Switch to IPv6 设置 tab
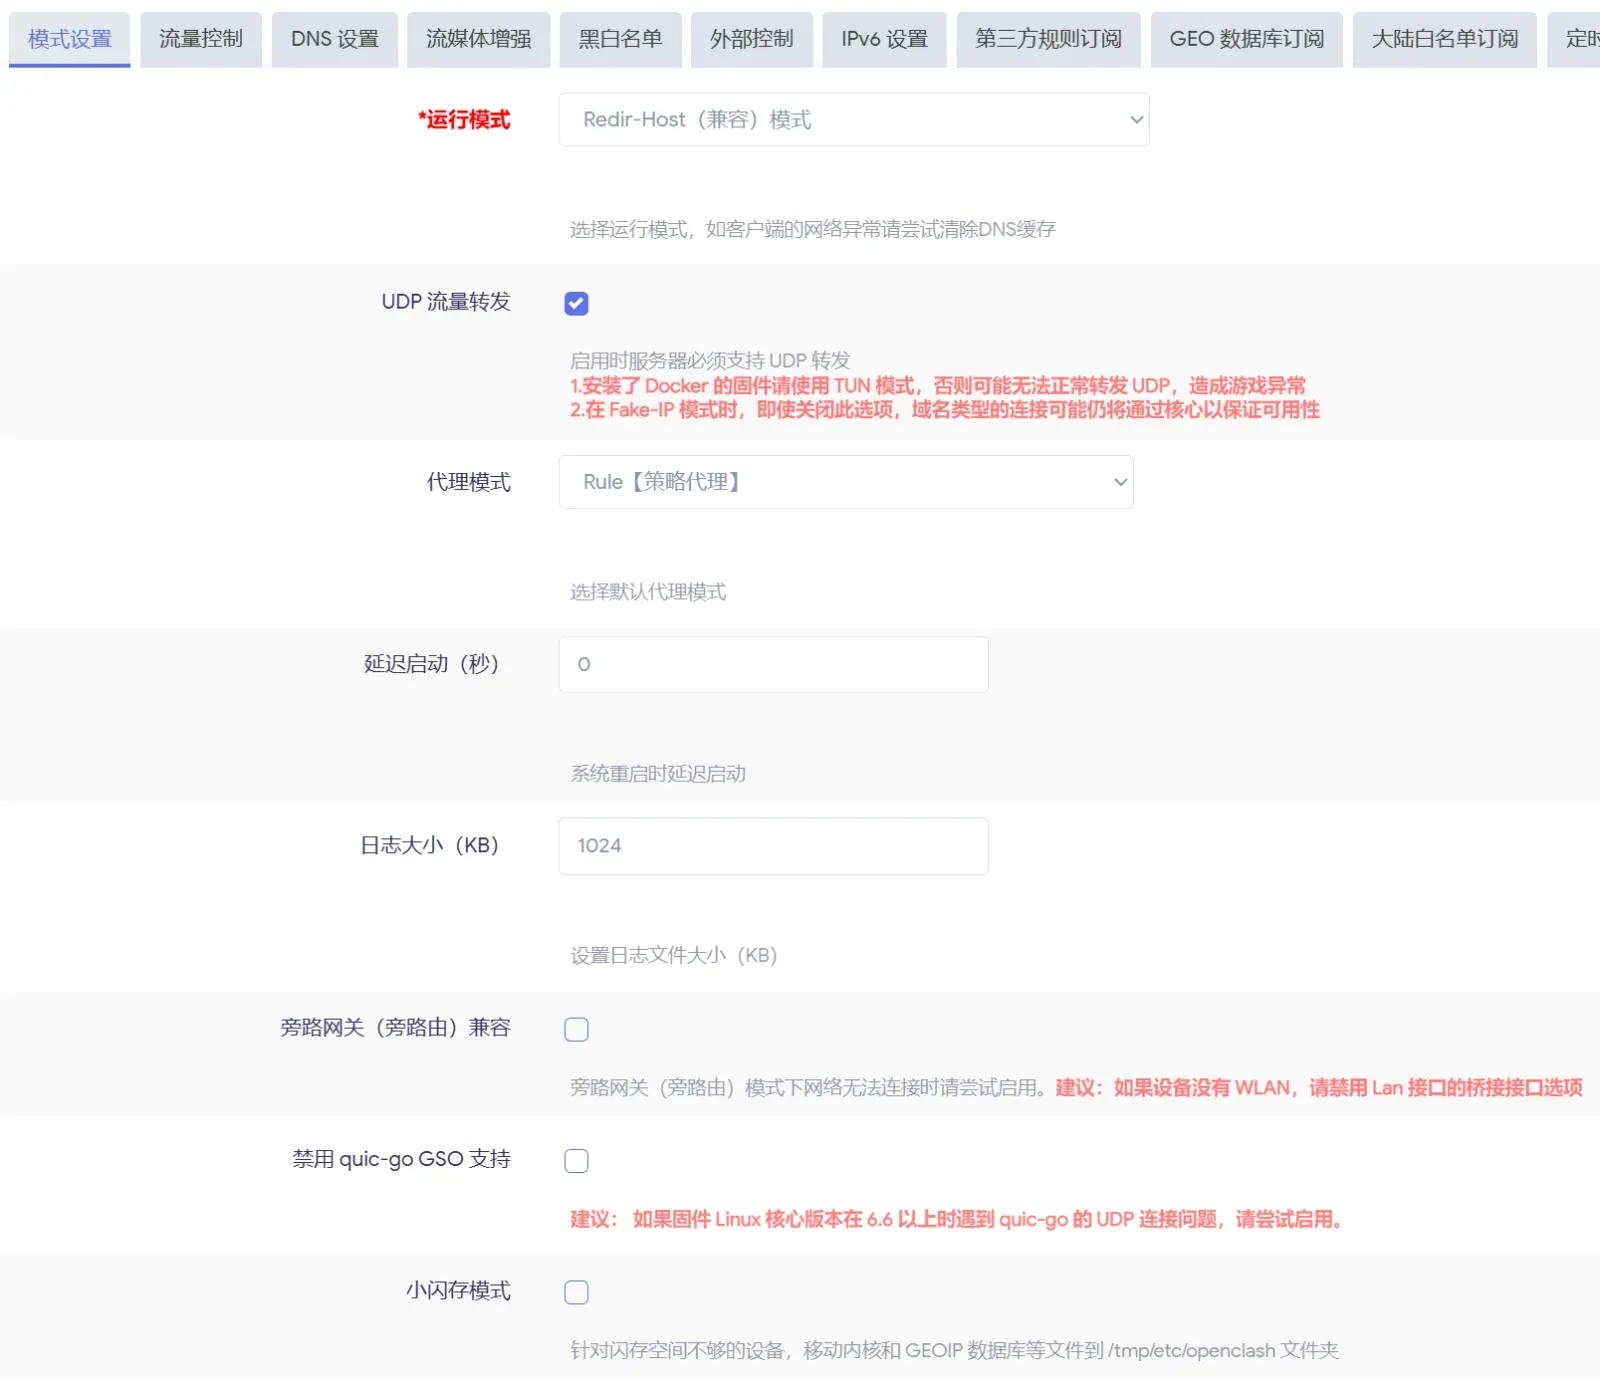1600x1398 pixels. click(x=884, y=39)
